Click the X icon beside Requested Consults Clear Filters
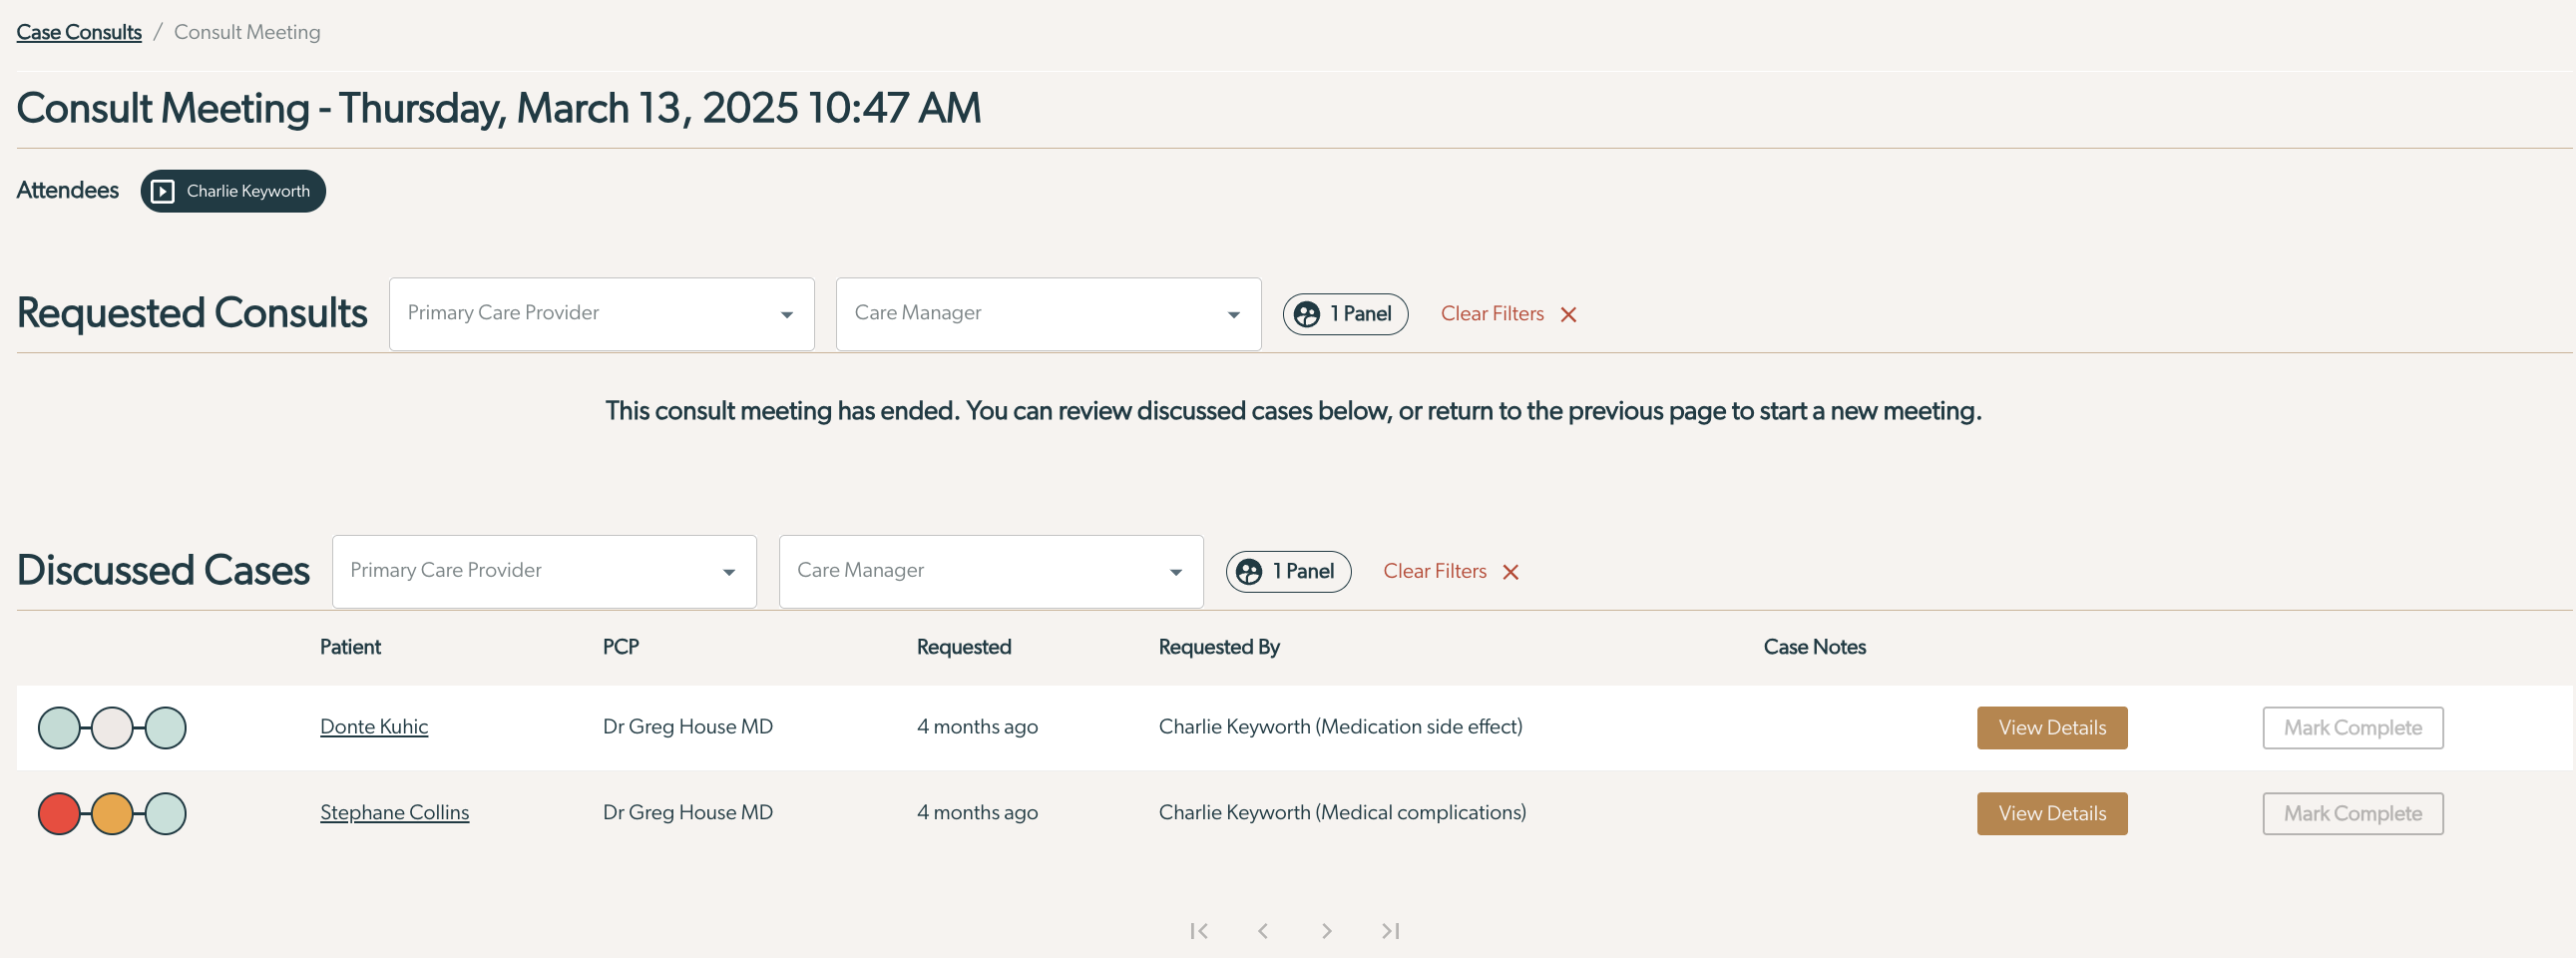Viewport: 2576px width, 958px height. 1568,315
